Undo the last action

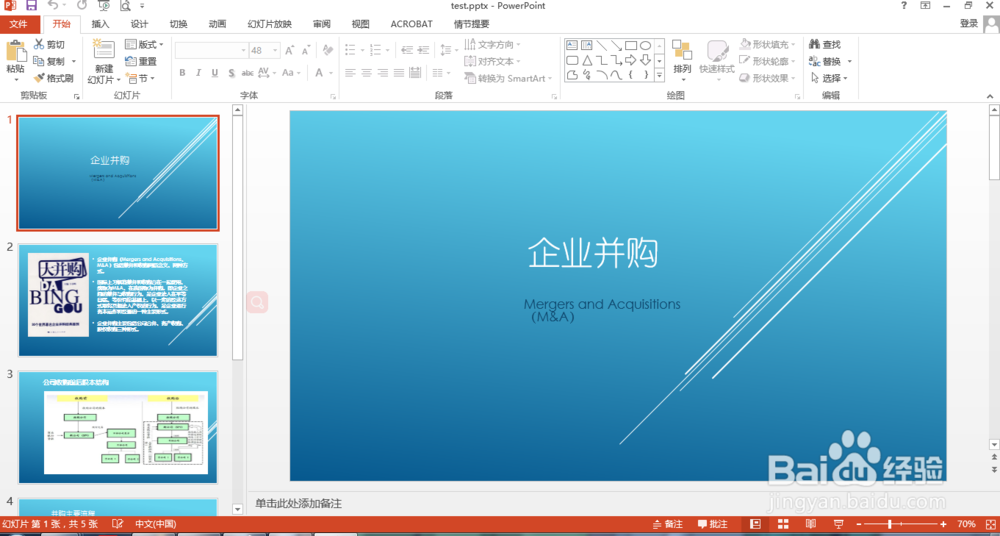(x=52, y=6)
